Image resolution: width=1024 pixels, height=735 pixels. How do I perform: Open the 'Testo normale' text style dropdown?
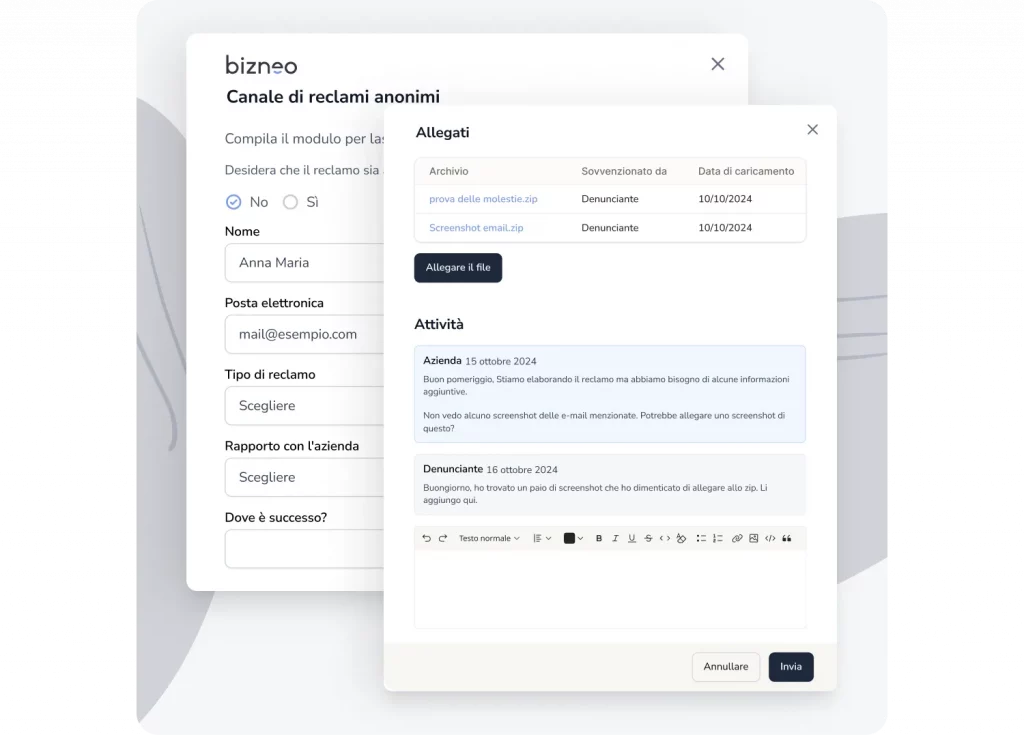tap(489, 538)
